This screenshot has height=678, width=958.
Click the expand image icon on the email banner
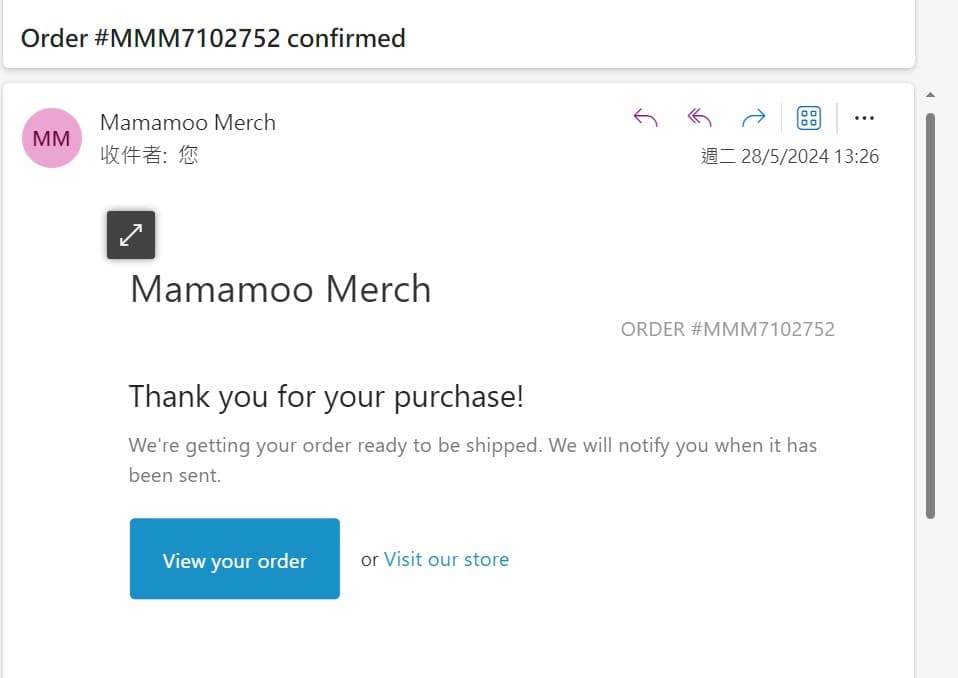130,234
